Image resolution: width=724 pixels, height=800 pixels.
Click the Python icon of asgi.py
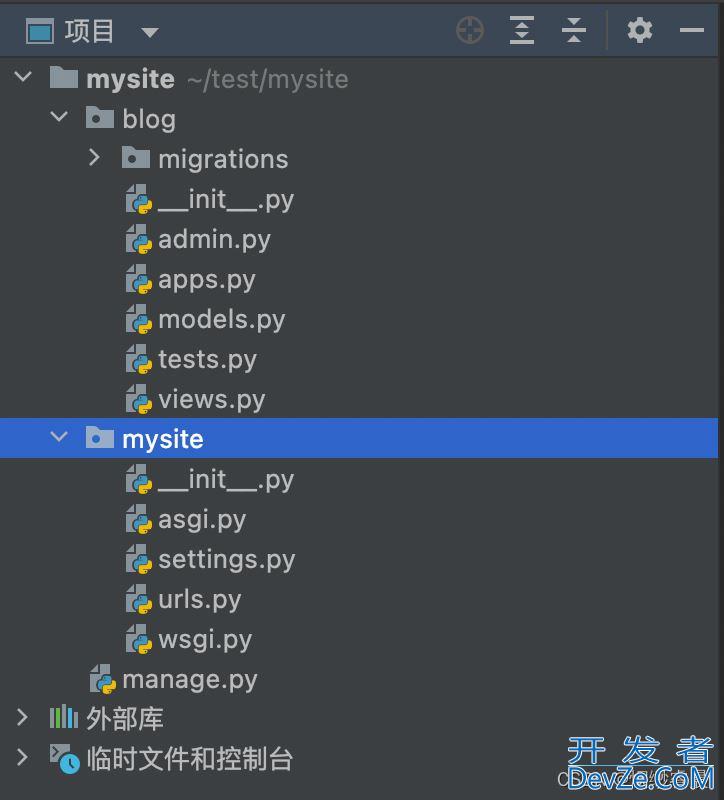pos(139,519)
